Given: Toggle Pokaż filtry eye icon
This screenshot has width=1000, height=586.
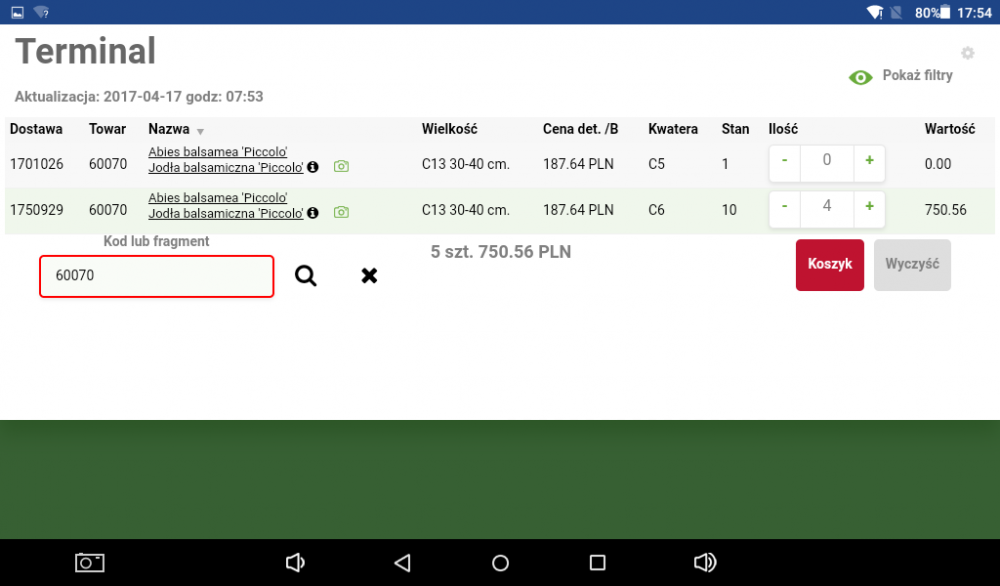Looking at the screenshot, I should [860, 77].
